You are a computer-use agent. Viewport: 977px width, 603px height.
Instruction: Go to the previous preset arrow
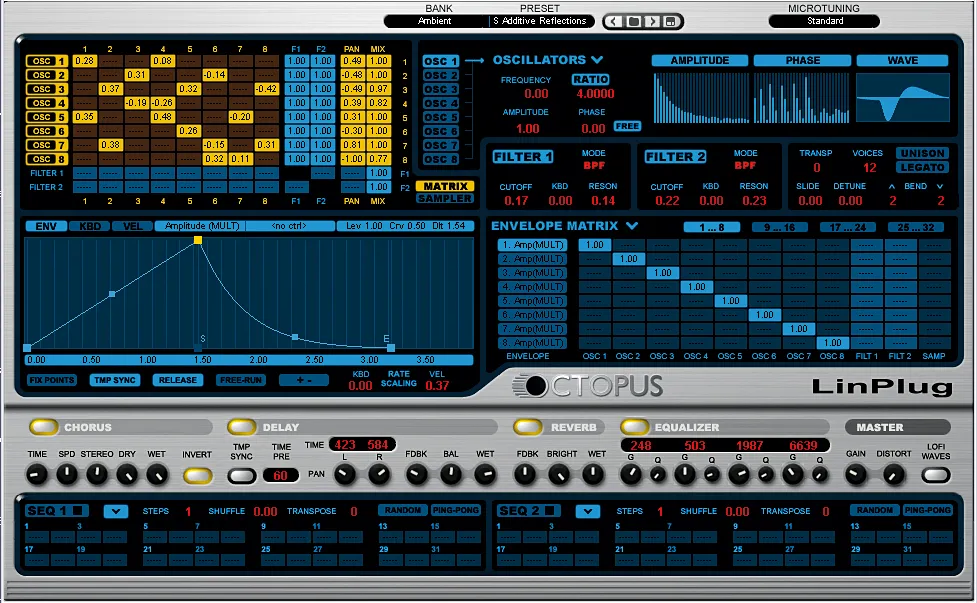pos(614,22)
